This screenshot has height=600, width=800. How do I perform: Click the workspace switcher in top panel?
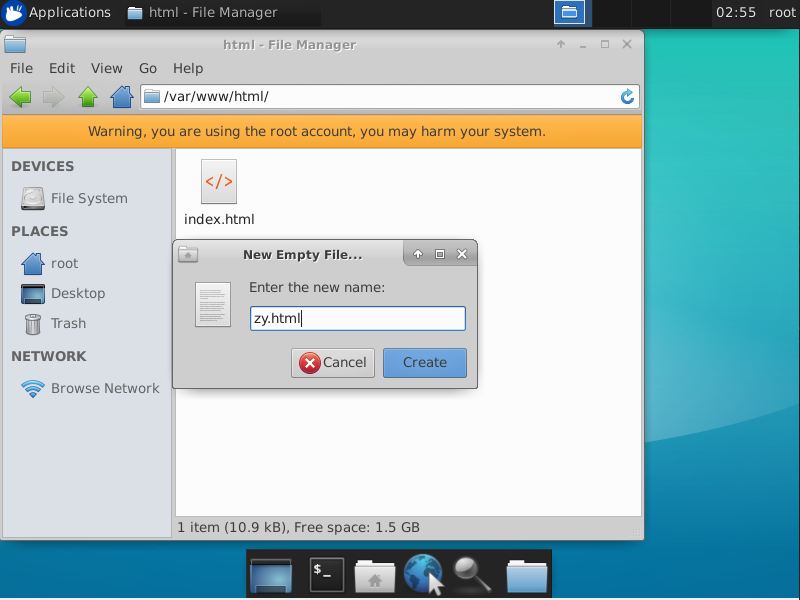pos(570,12)
